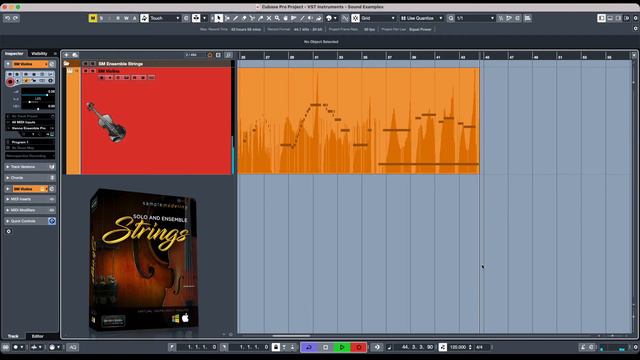
Task: Click the Solo and Ensemble Strings box image
Action: click(x=144, y=259)
